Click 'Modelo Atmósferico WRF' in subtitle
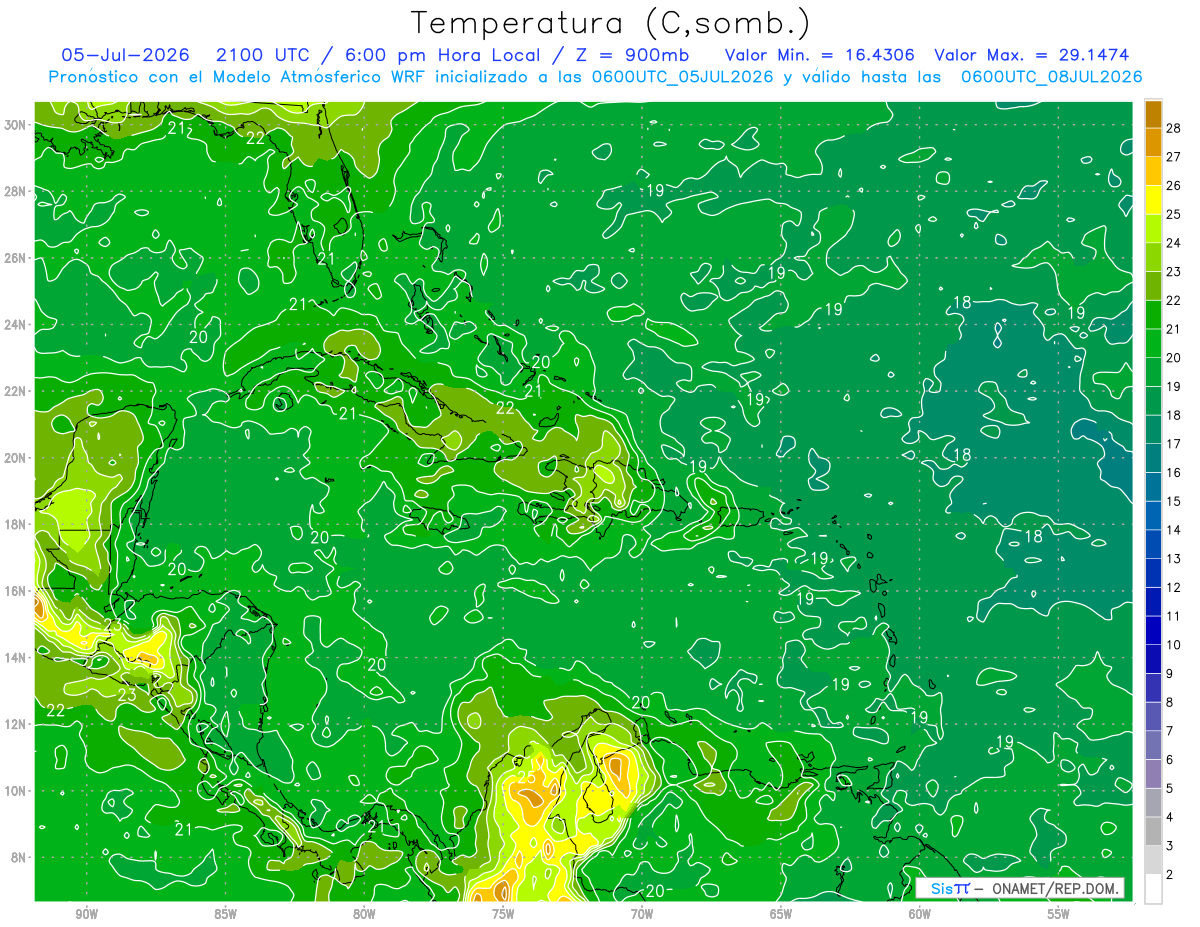This screenshot has height=927, width=1200. (x=320, y=76)
